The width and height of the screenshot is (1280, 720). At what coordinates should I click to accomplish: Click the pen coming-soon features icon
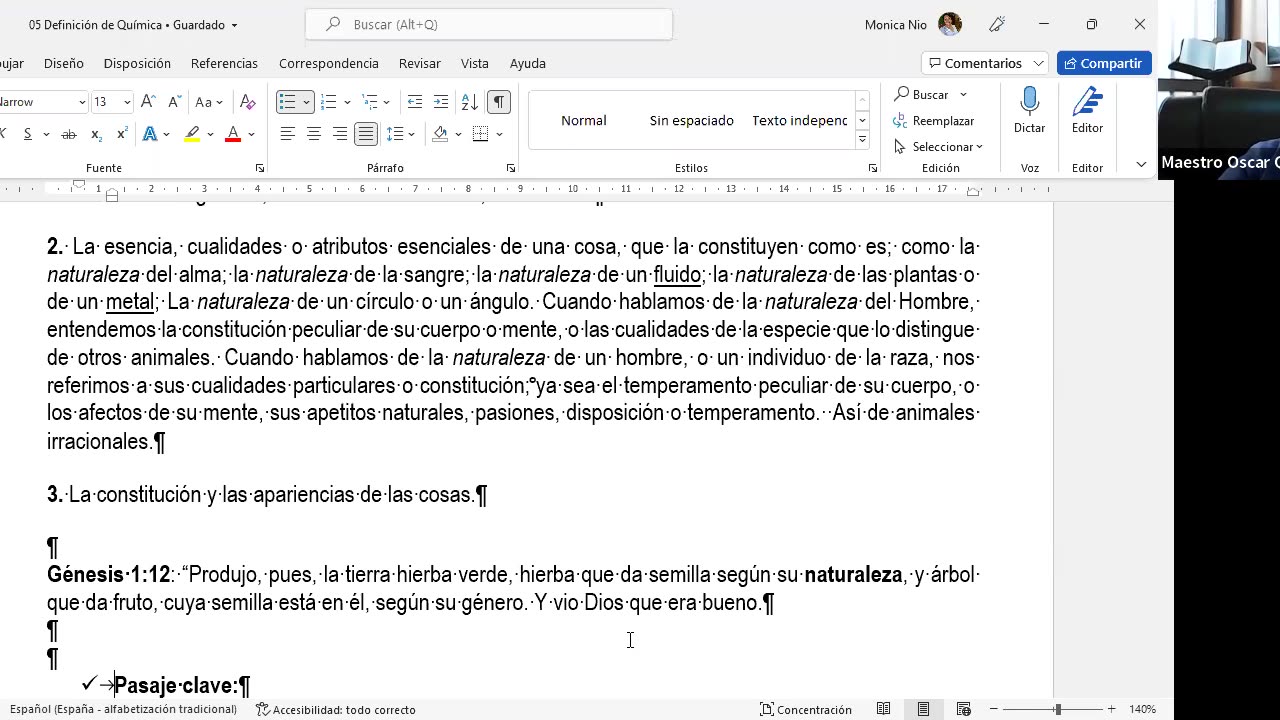pos(997,24)
